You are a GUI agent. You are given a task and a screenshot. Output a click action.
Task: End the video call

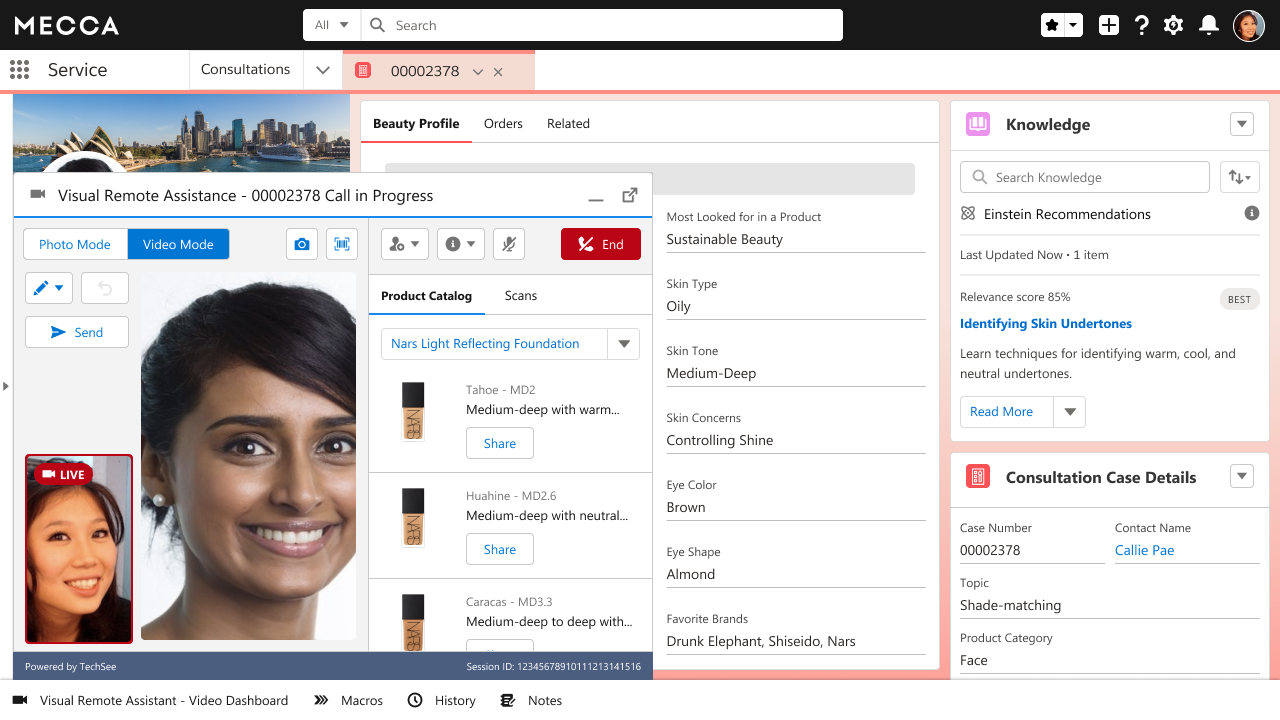(x=601, y=244)
